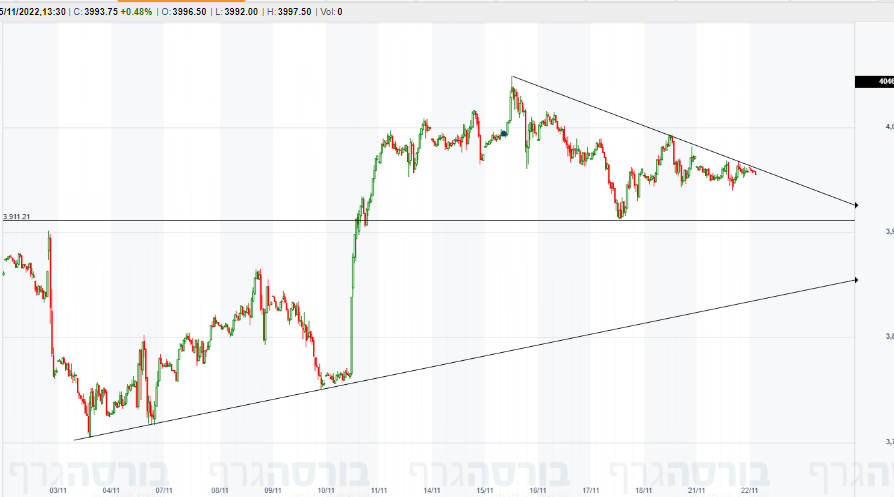Click the +0.48% change value
The width and height of the screenshot is (894, 497).
[137, 12]
